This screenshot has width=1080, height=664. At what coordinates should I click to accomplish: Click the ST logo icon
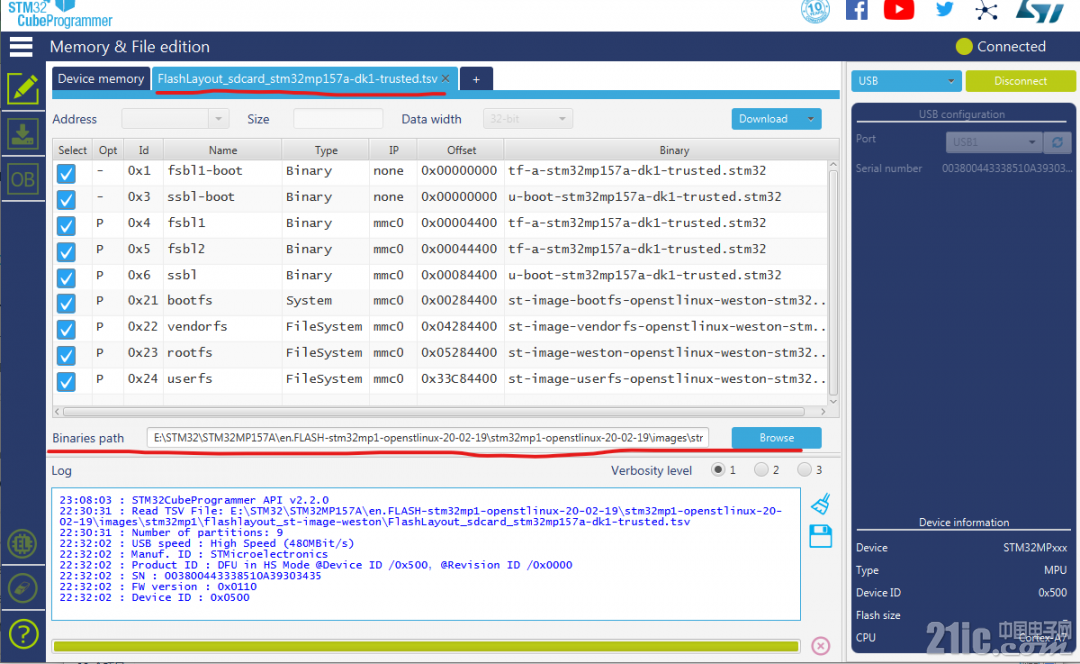coord(1041,11)
